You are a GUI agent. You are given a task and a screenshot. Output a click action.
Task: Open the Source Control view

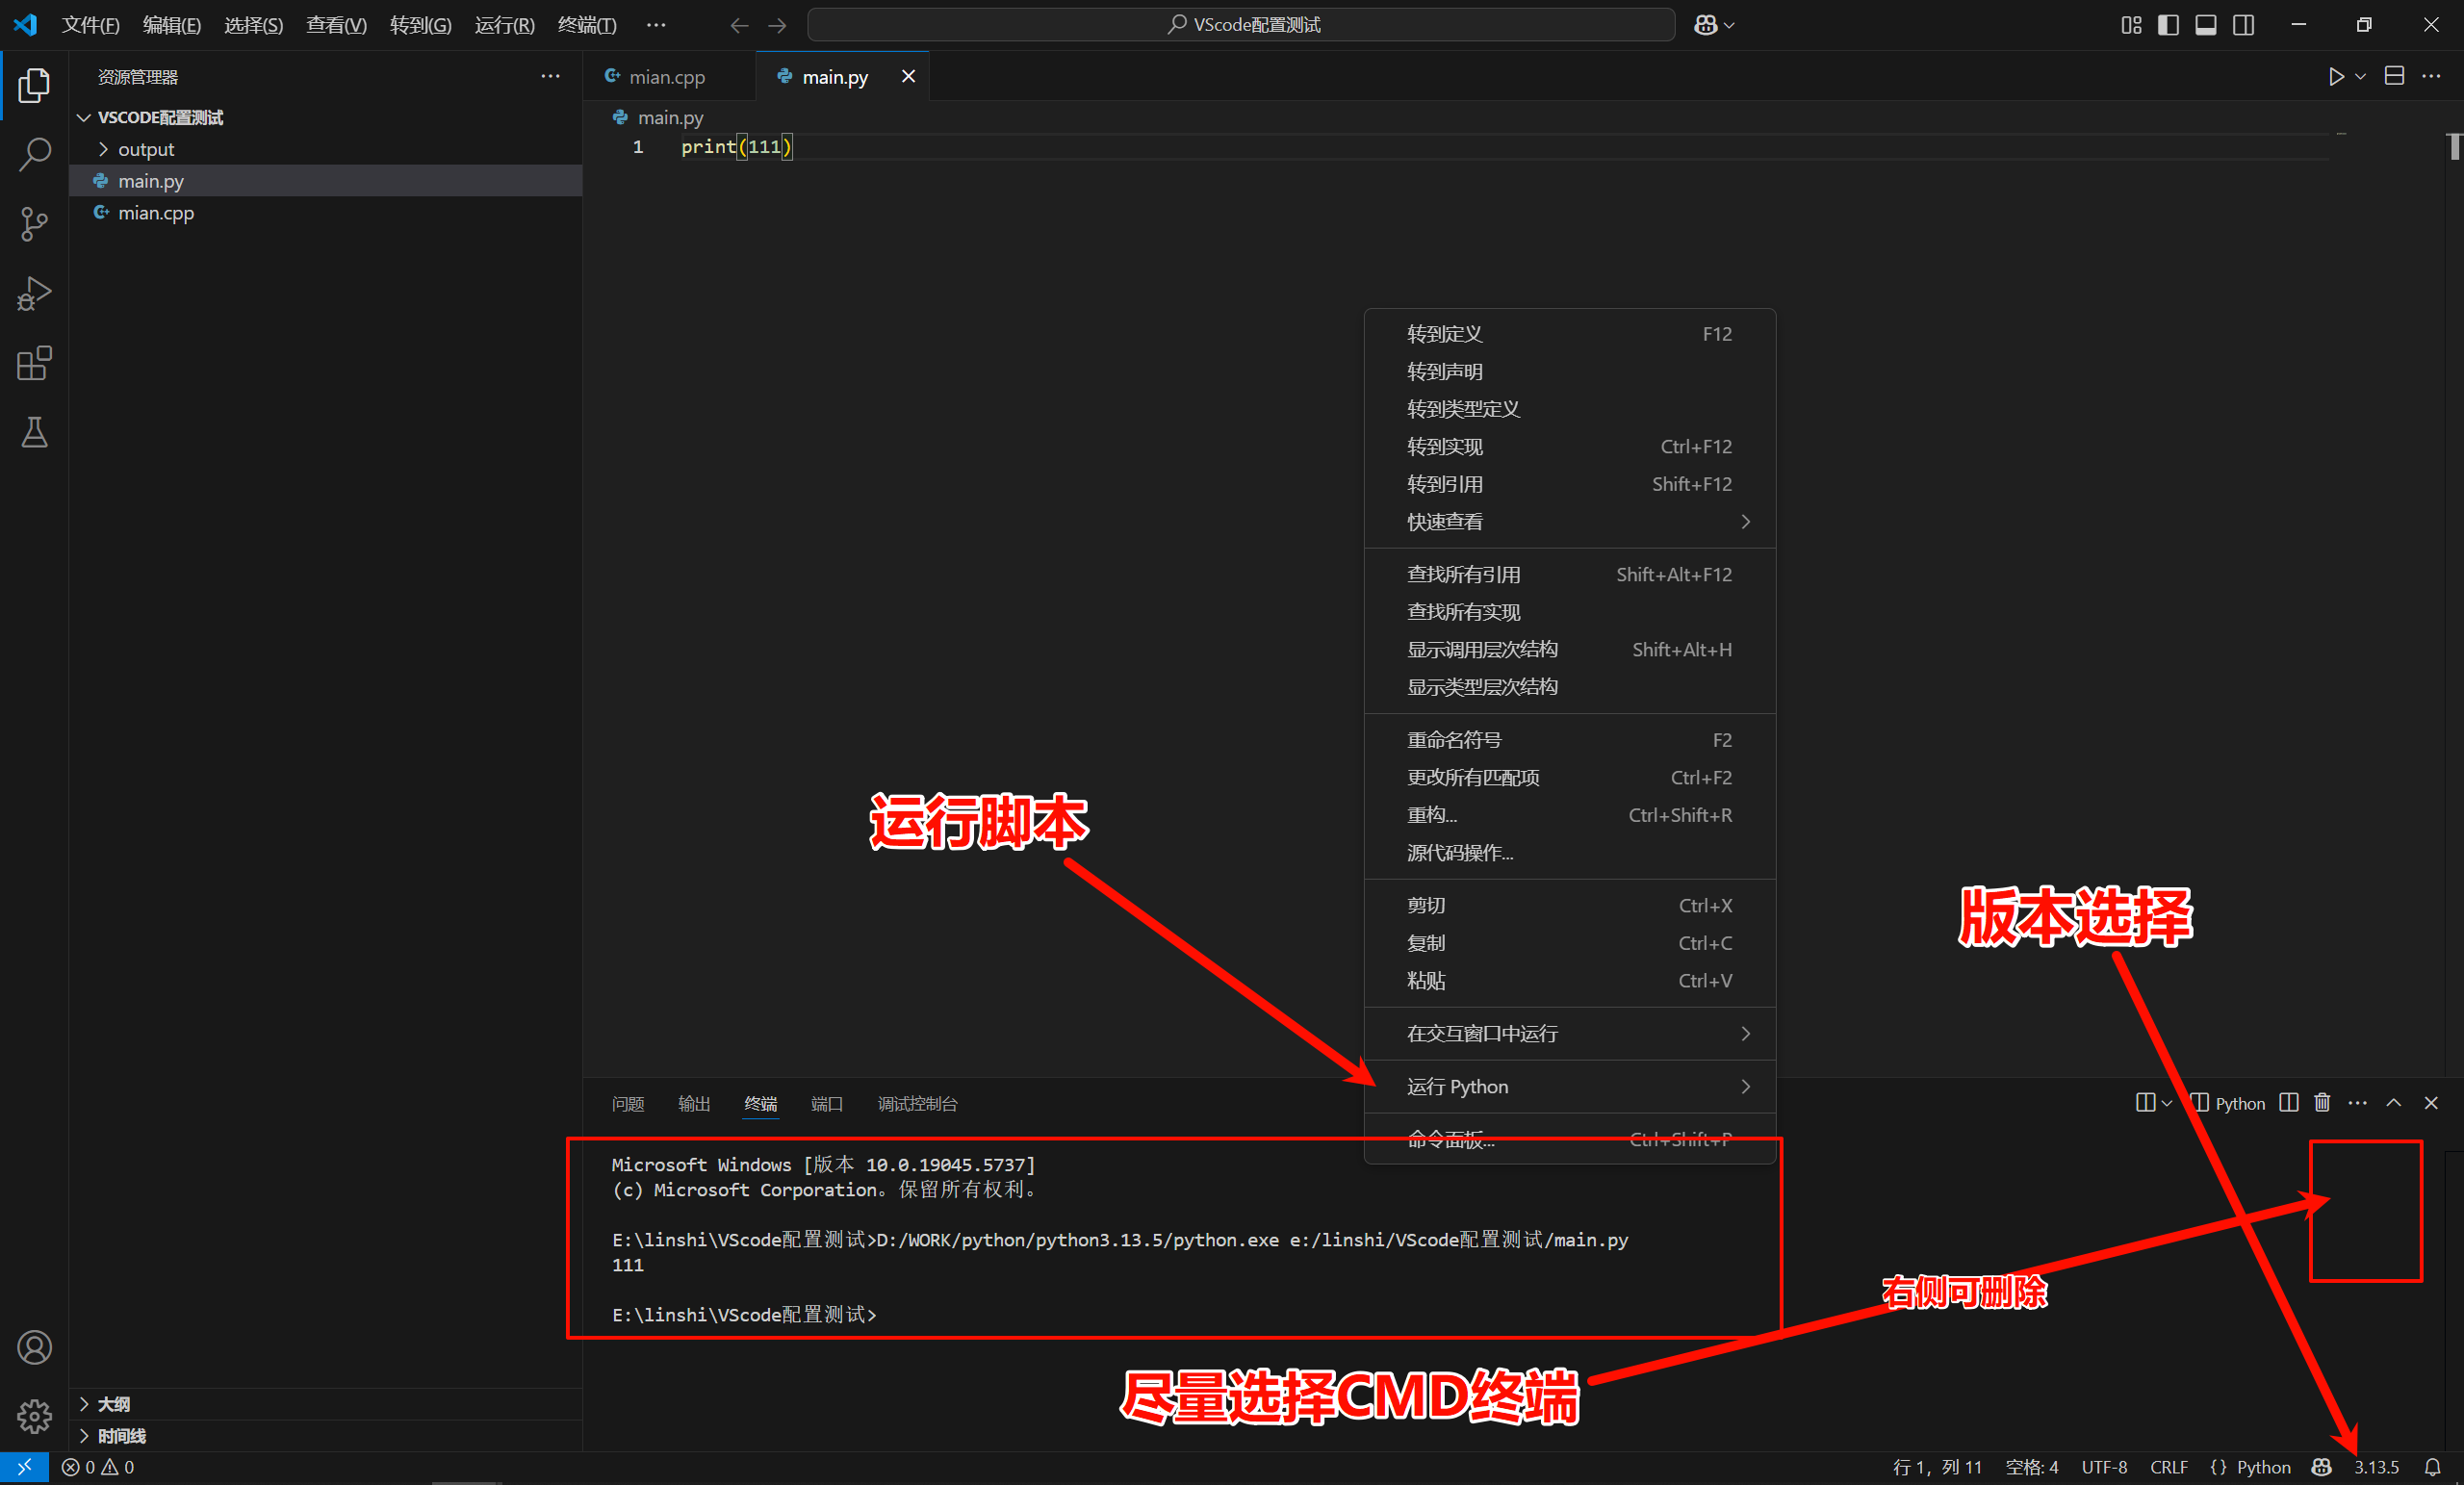(x=34, y=224)
